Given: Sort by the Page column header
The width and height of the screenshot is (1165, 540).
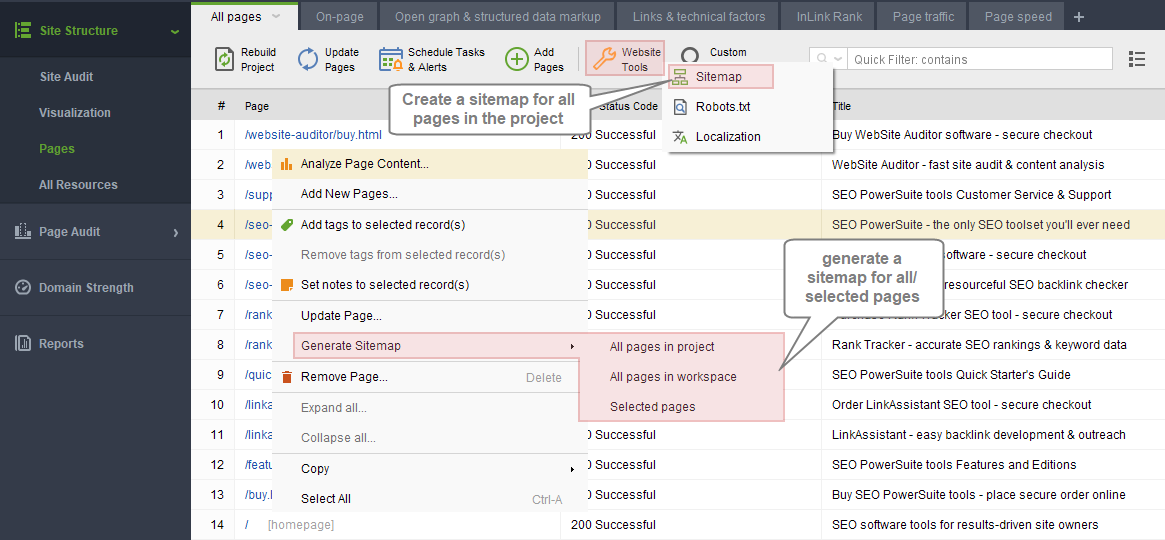Looking at the screenshot, I should pyautogui.click(x=256, y=106).
